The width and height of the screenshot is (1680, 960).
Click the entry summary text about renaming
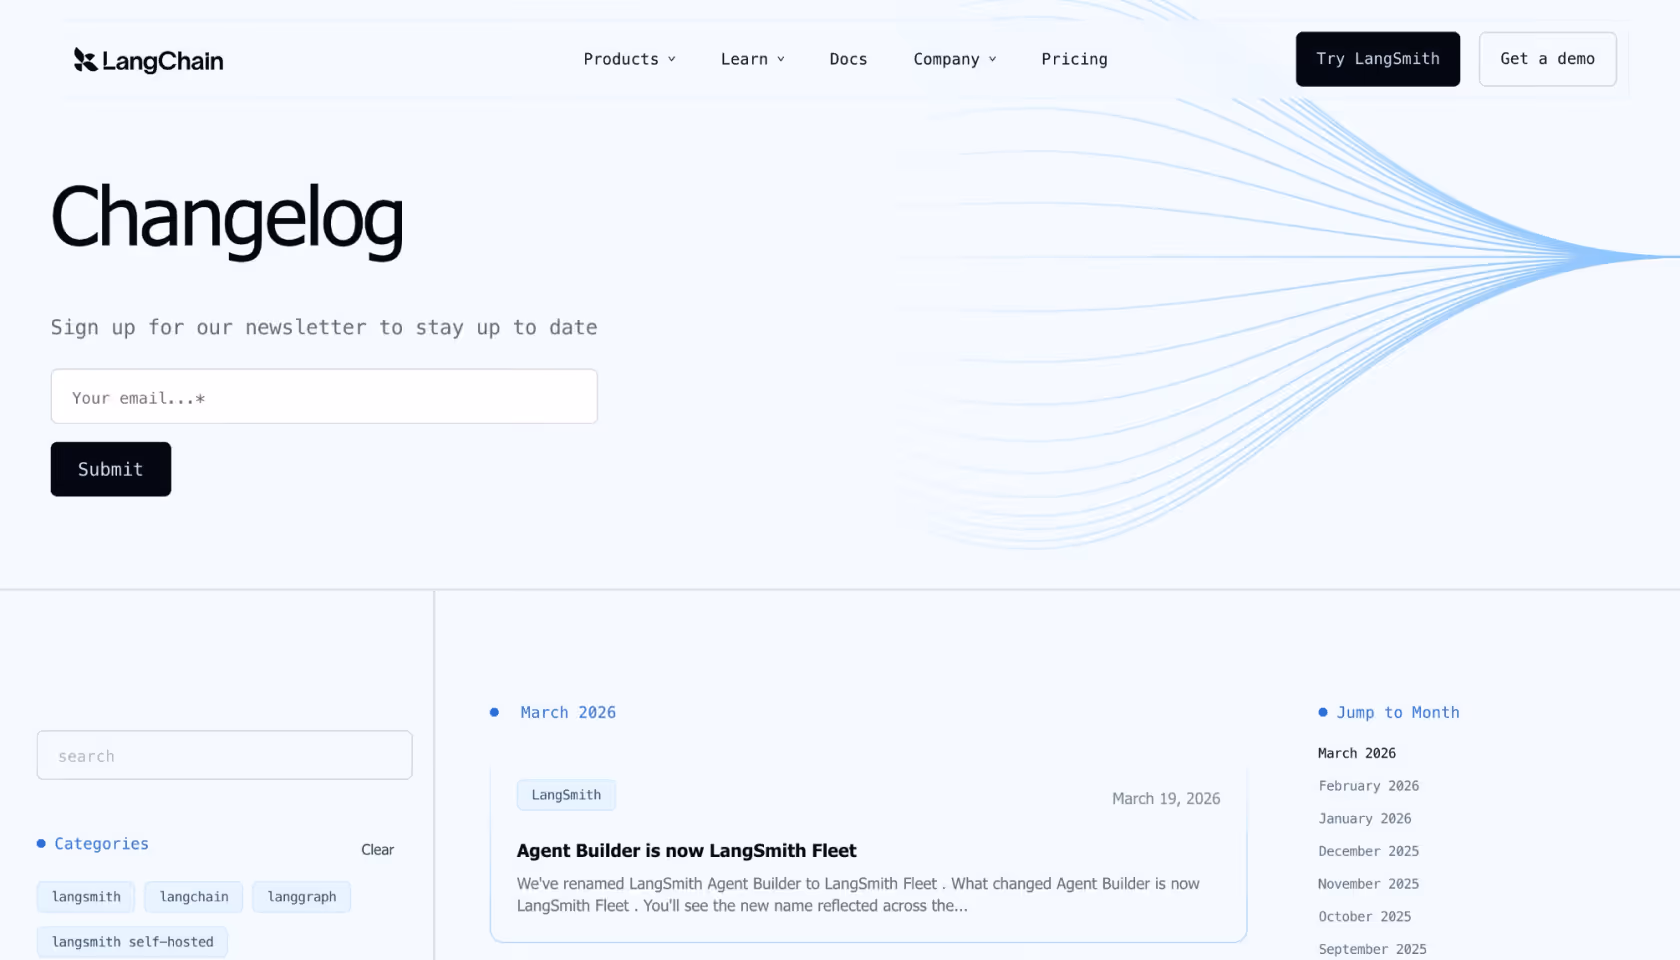tap(858, 894)
